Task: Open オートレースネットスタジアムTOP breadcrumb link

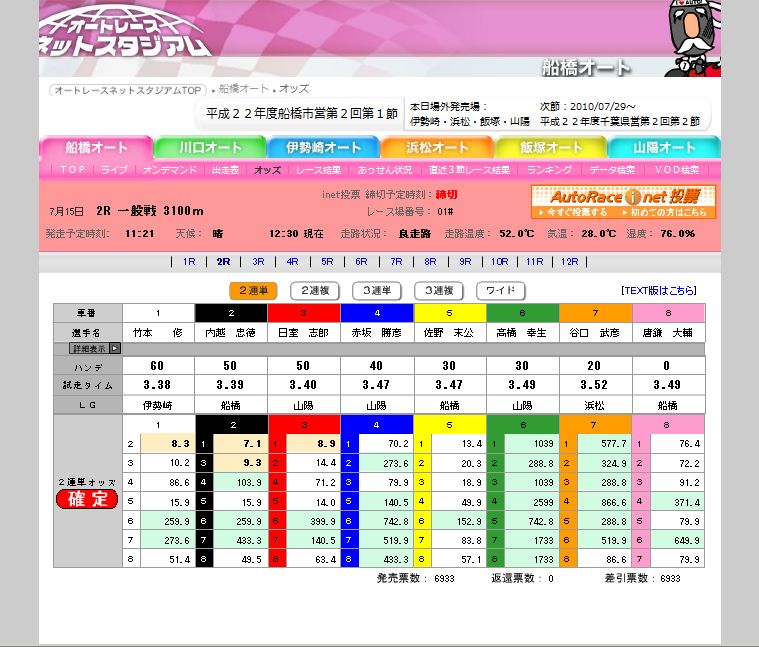Action: click(x=128, y=90)
